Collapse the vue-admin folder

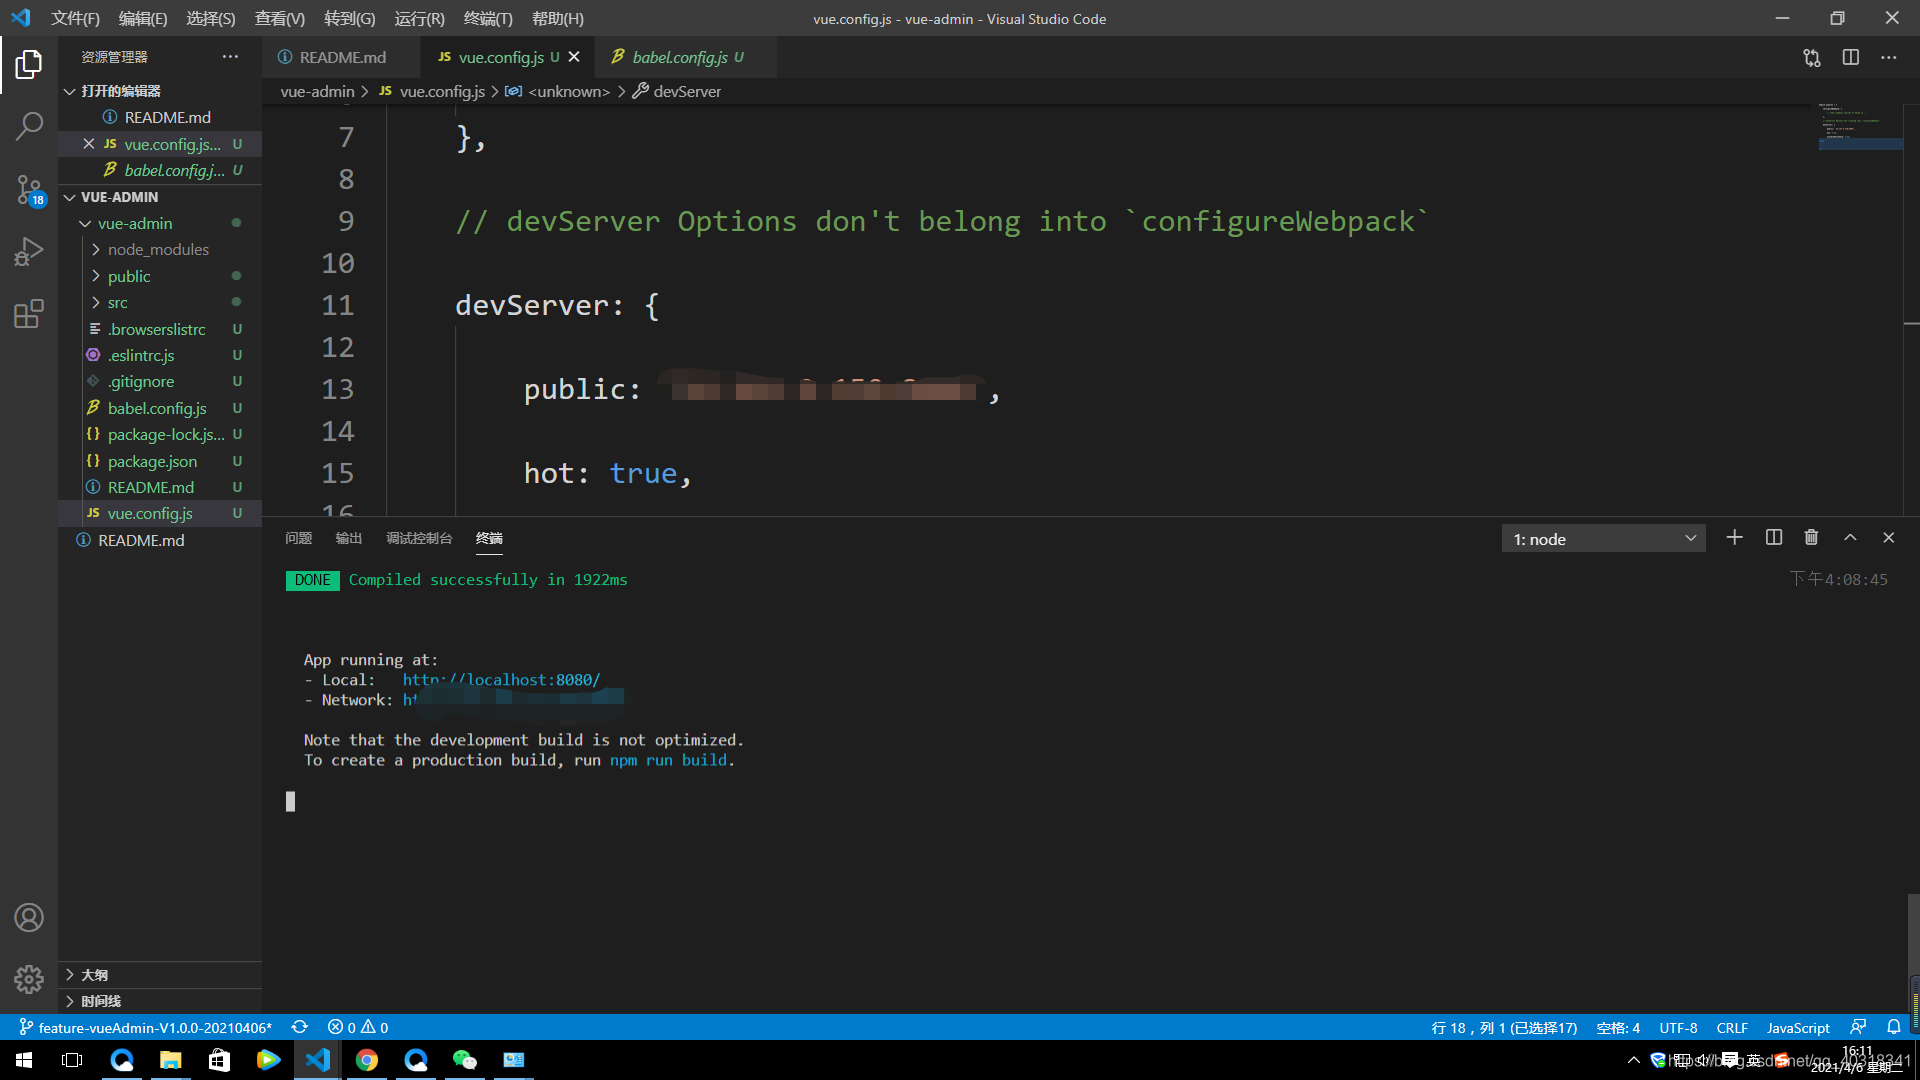pos(134,224)
